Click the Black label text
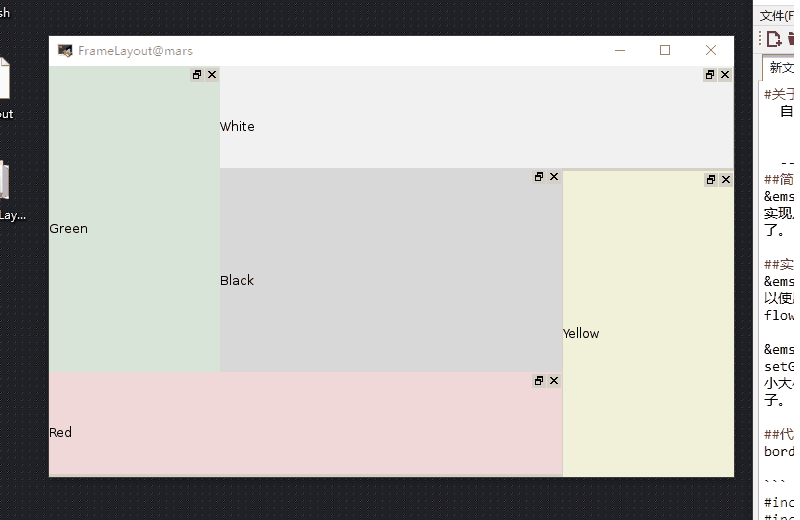Viewport: 800px width, 520px height. coord(237,281)
